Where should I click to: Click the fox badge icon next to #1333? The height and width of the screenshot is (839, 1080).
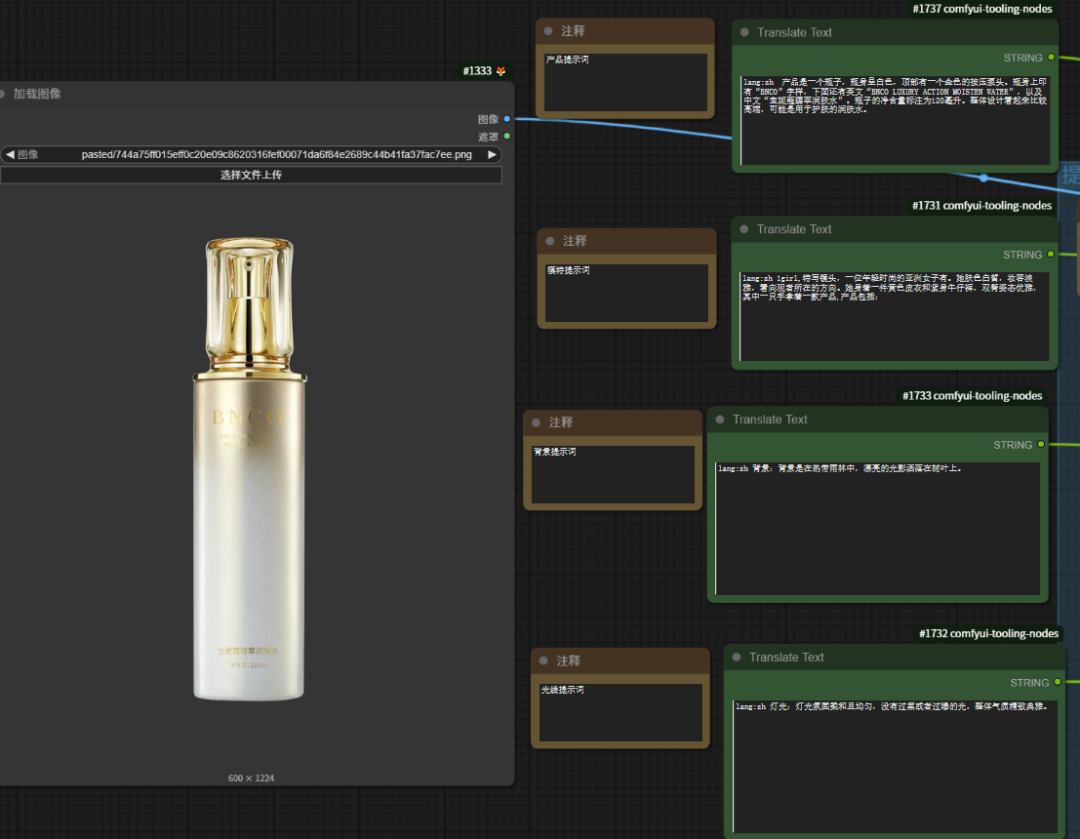(x=501, y=71)
